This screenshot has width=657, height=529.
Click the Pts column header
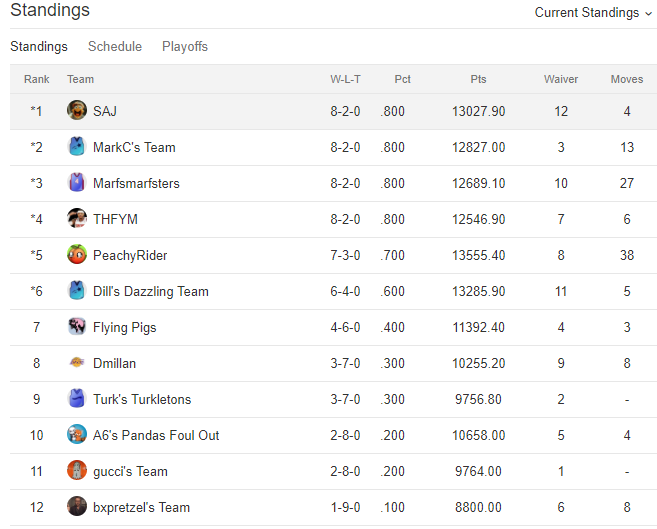click(478, 79)
